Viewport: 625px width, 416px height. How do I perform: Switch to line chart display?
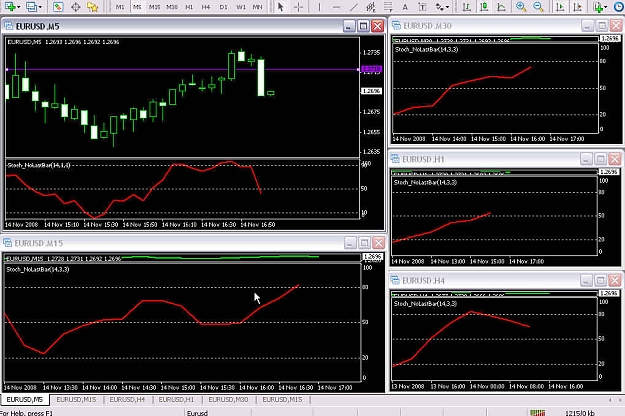tap(501, 7)
